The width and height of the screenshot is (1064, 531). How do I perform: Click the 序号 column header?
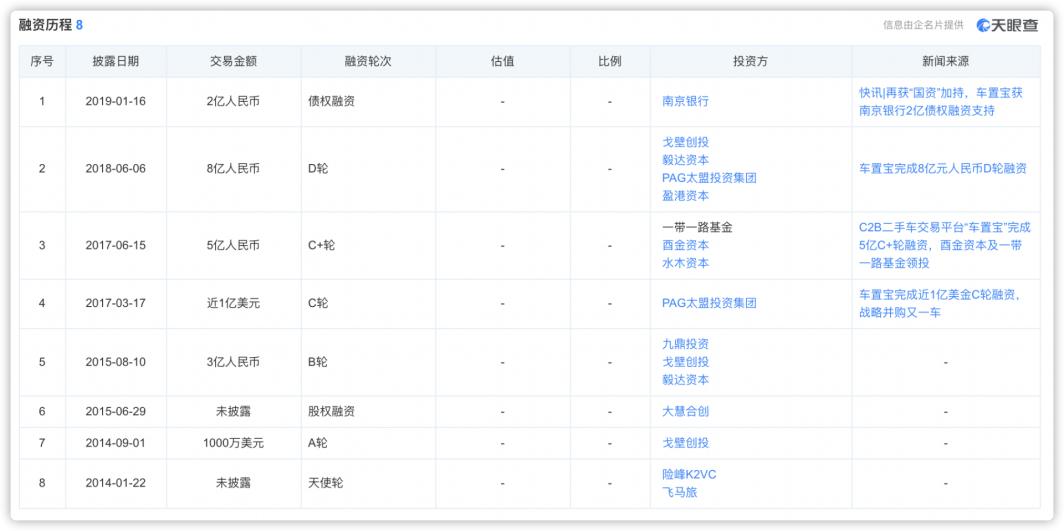tap(42, 61)
